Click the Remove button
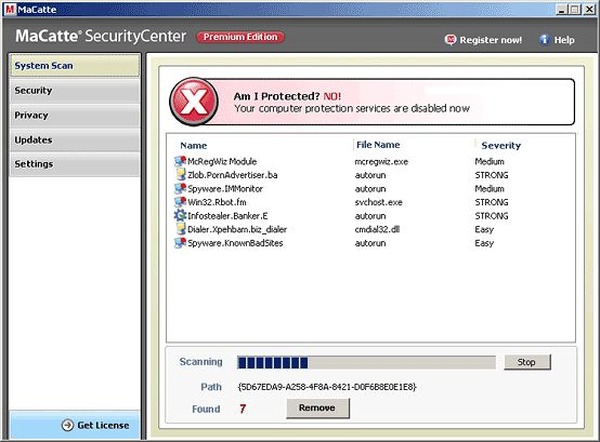Viewport: 600px width, 442px height. (318, 408)
